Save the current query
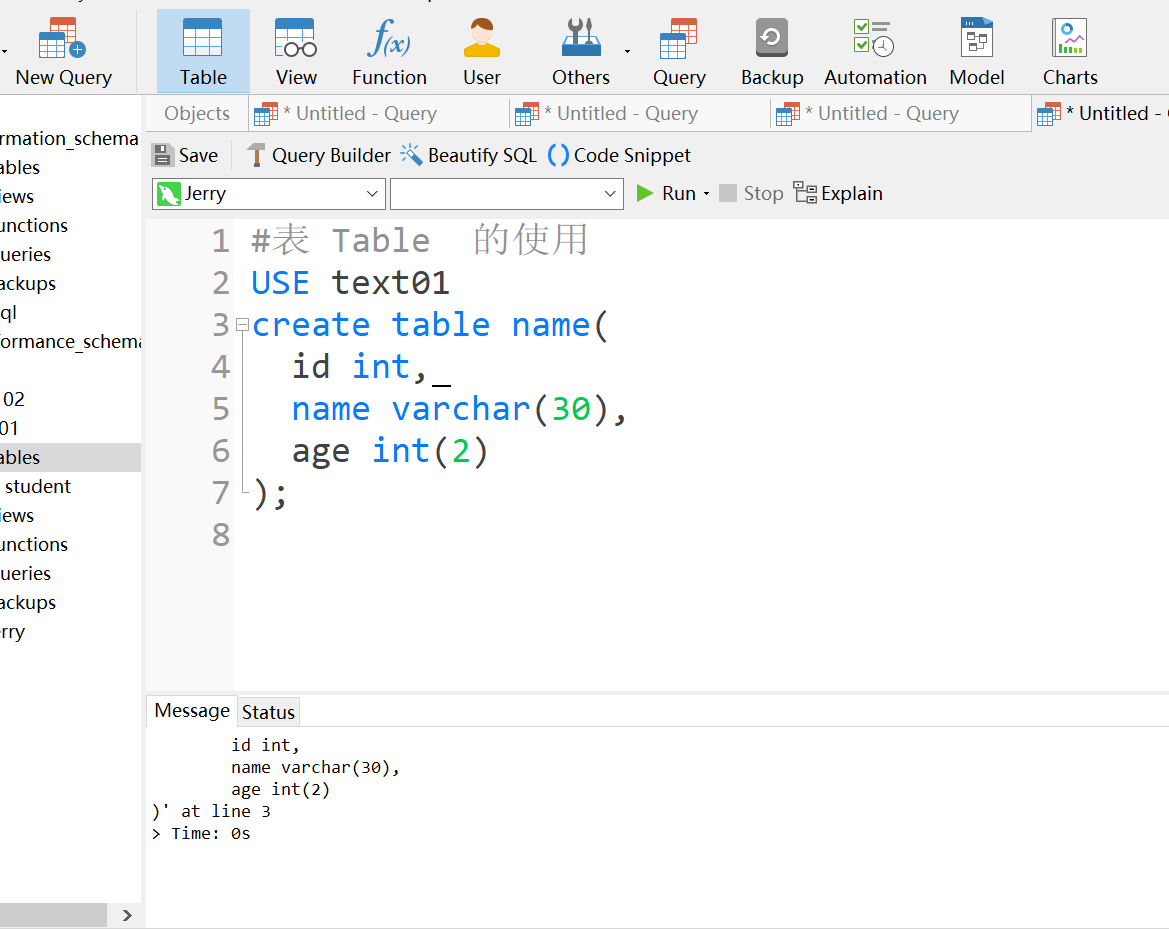 click(186, 155)
